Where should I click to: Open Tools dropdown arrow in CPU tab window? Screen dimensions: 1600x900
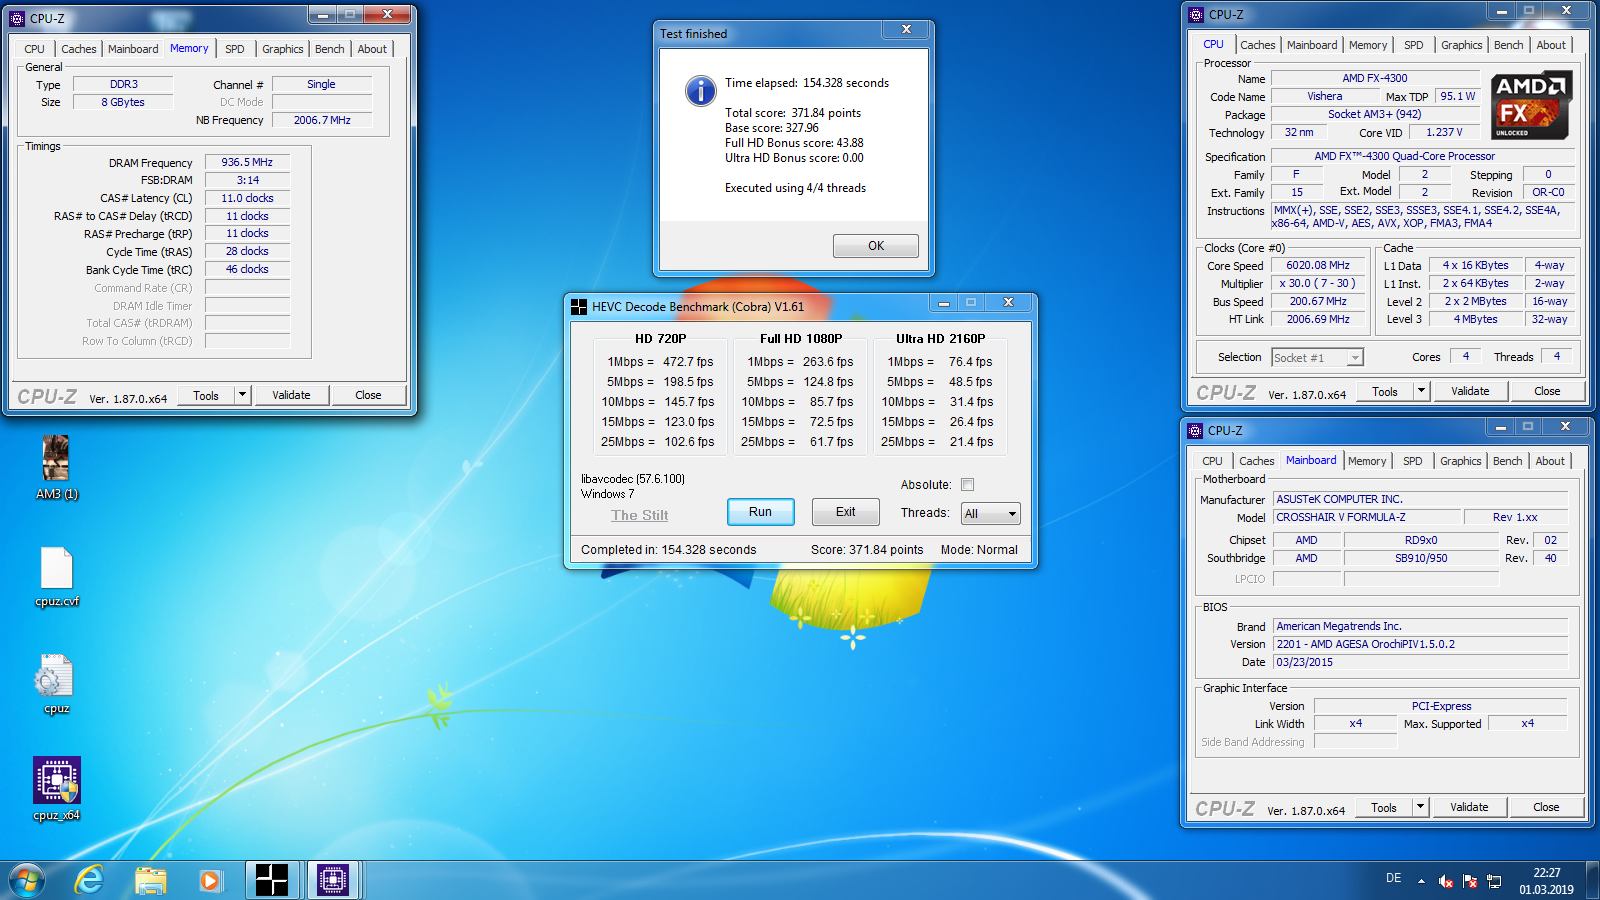coord(1421,391)
